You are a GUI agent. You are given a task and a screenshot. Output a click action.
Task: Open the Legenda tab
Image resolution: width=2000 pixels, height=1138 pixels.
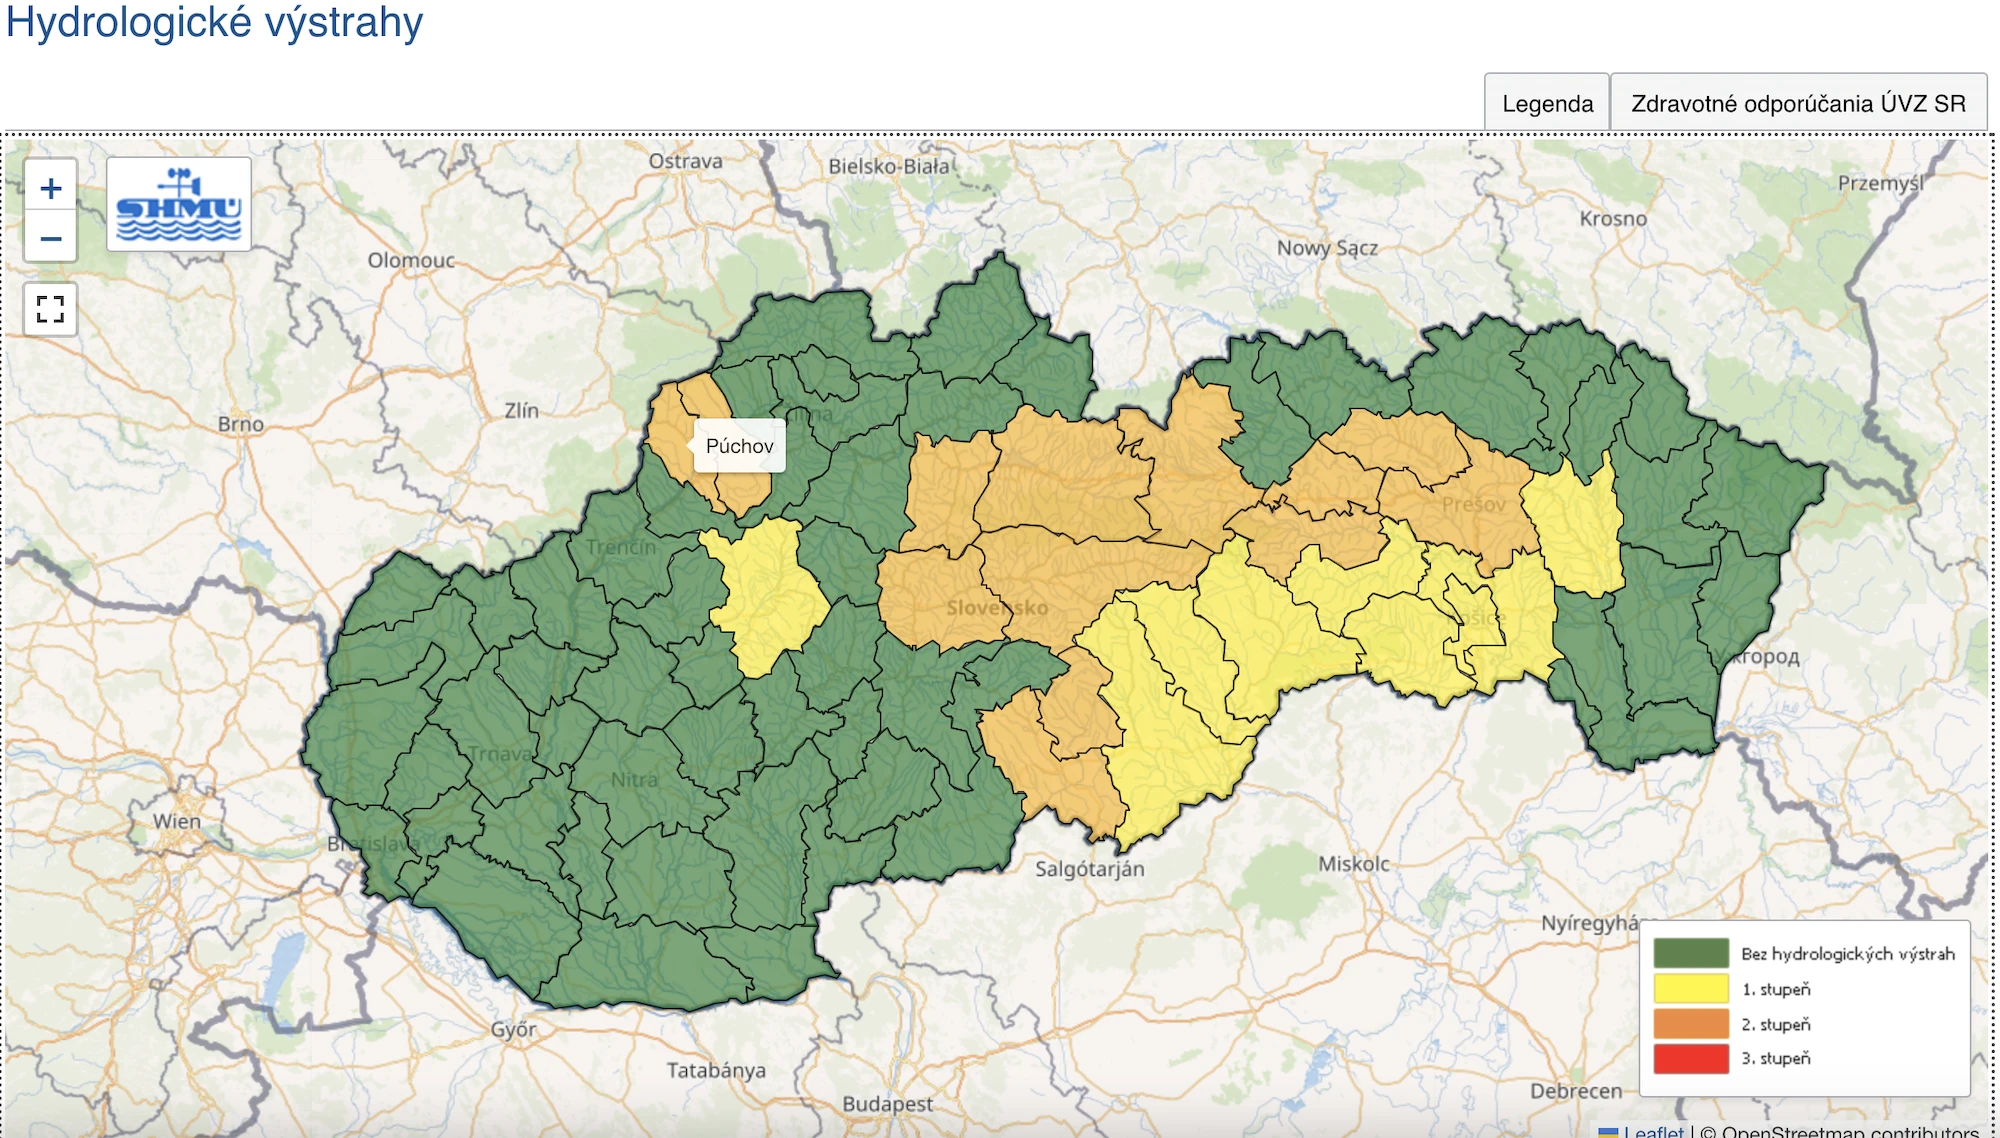(1547, 103)
